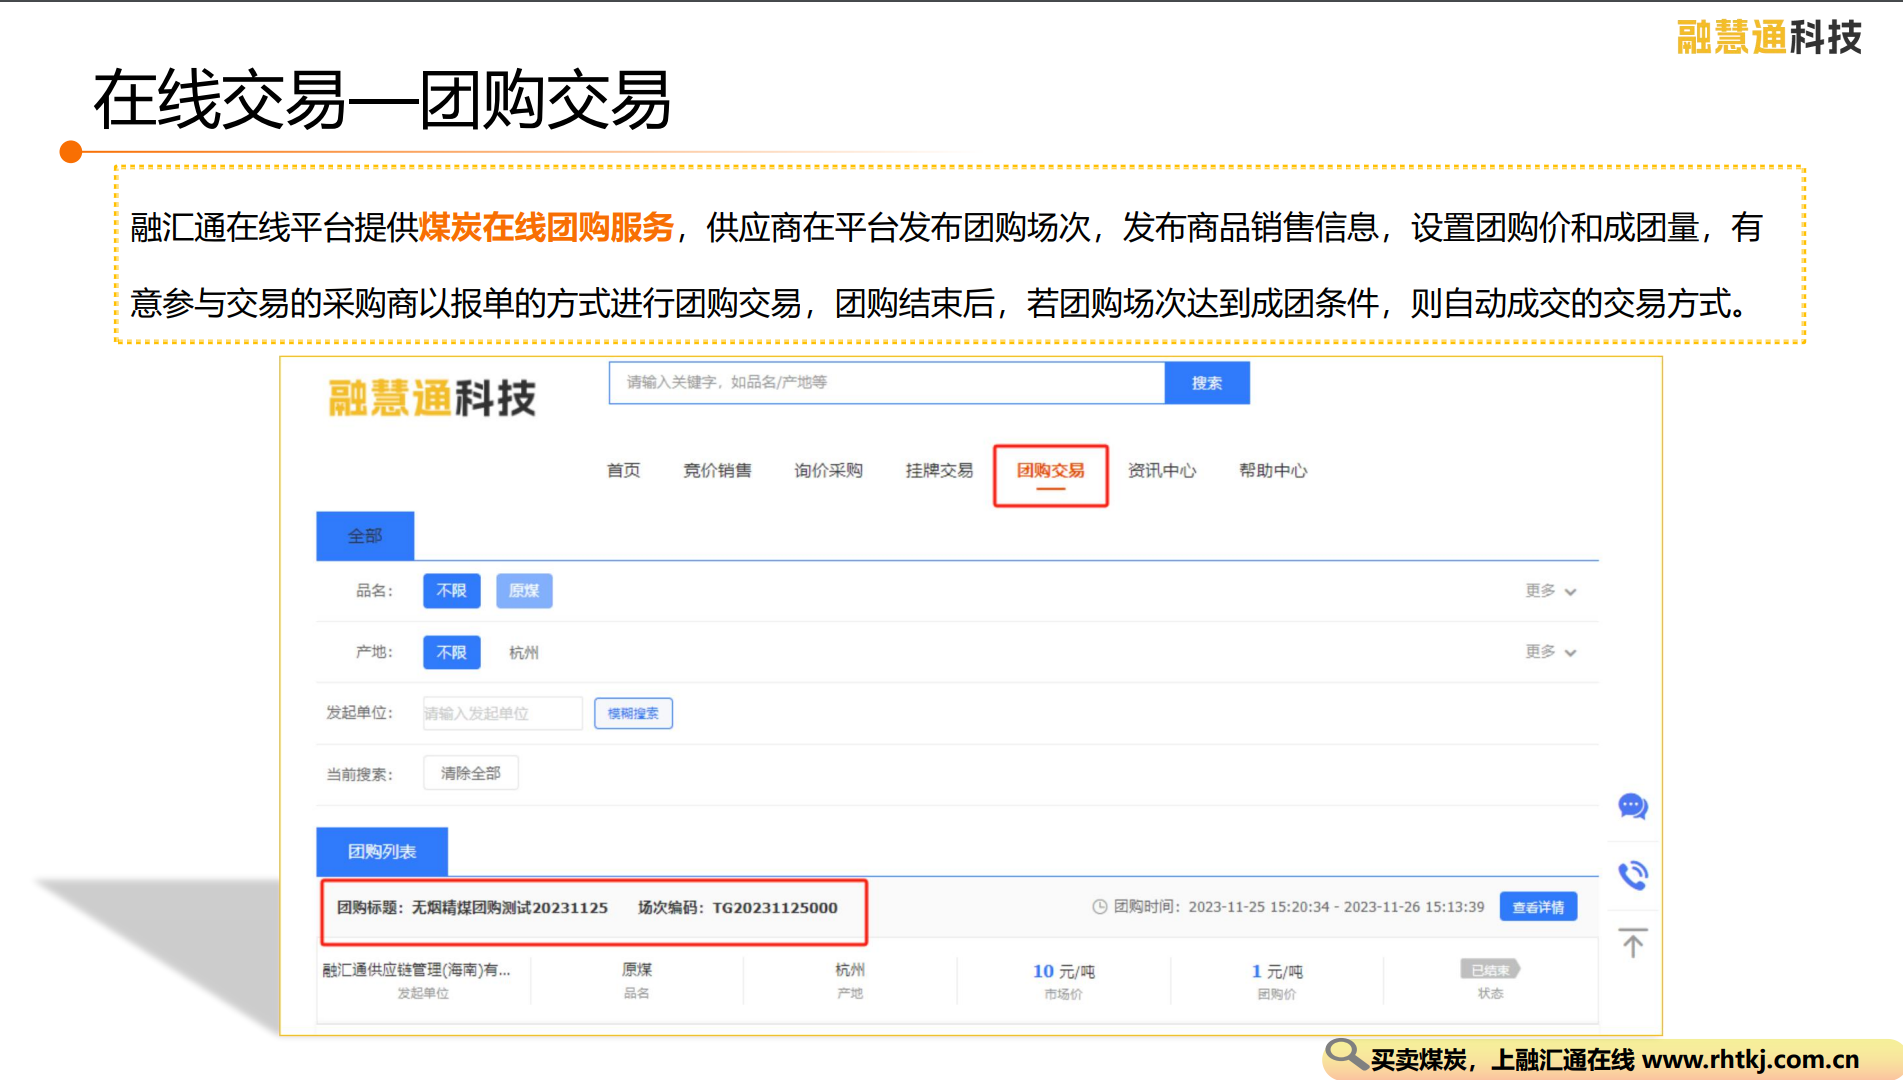Click the 融慧通科技 logo at slide top-right

point(1769,38)
